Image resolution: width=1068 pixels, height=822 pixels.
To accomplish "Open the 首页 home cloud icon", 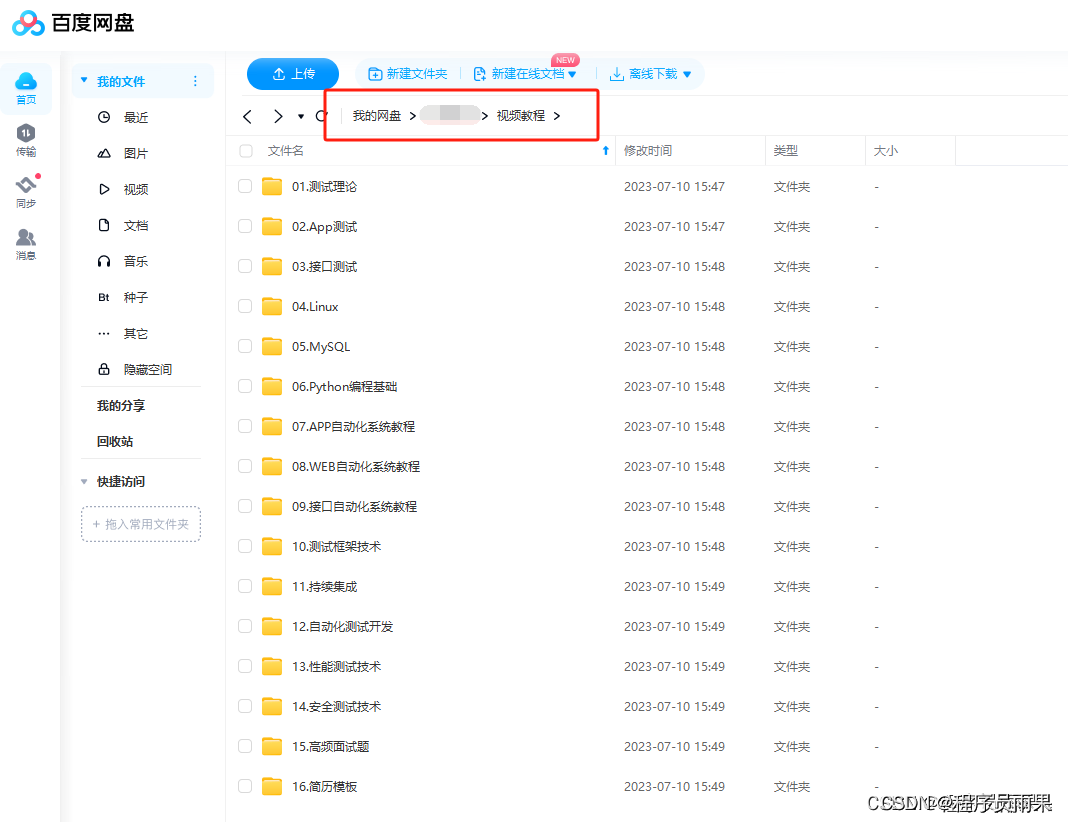I will [x=26, y=88].
